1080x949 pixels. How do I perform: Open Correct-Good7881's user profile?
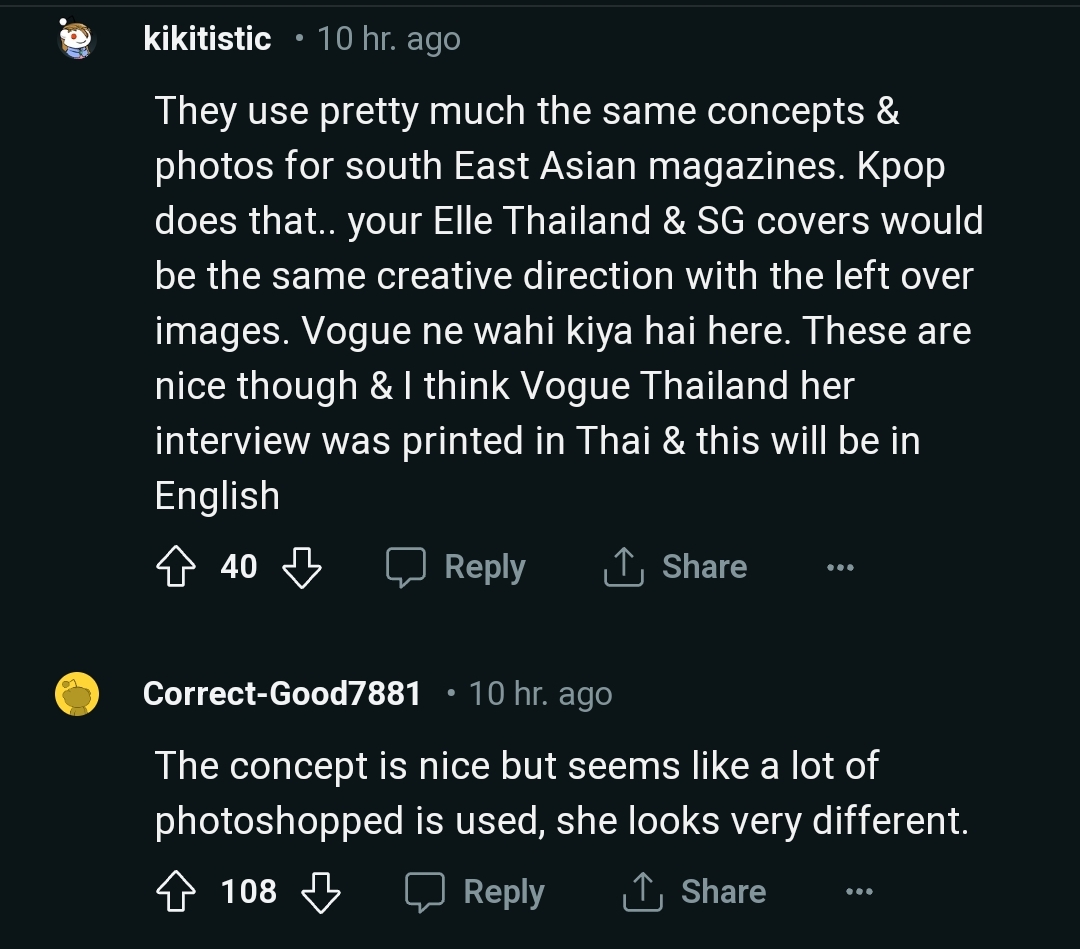coord(282,693)
